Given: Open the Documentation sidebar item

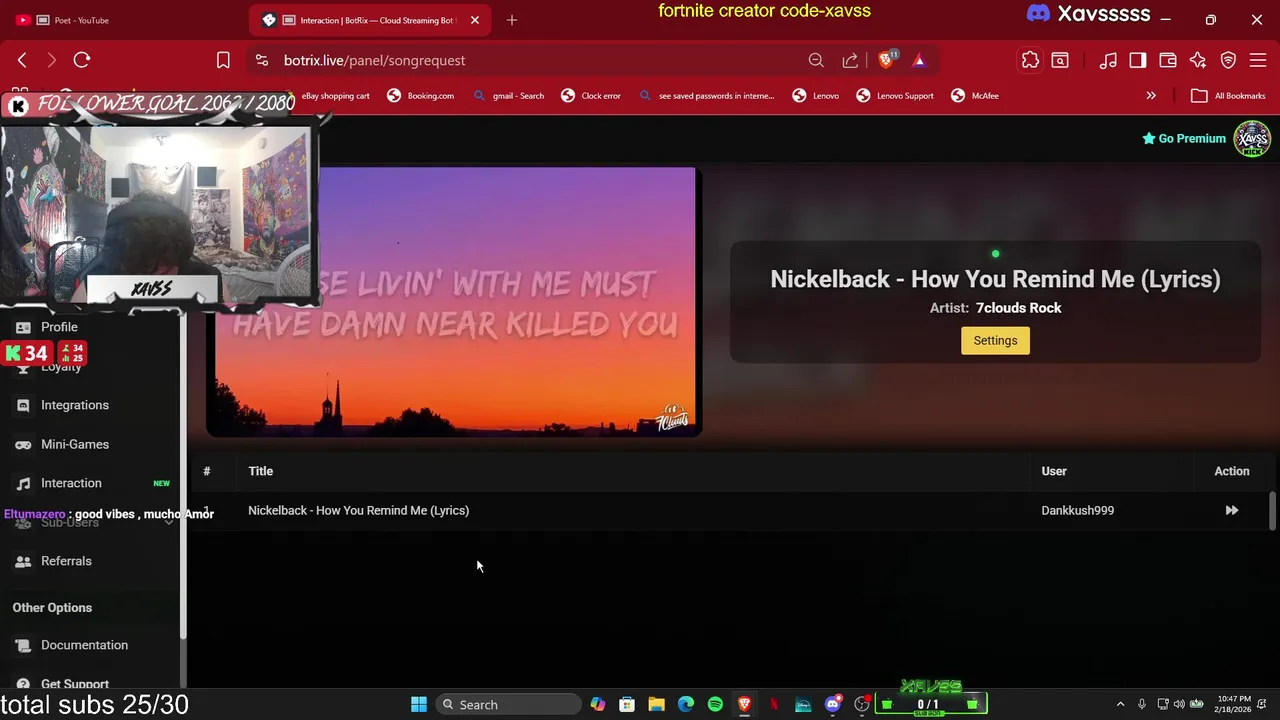Looking at the screenshot, I should click(84, 645).
